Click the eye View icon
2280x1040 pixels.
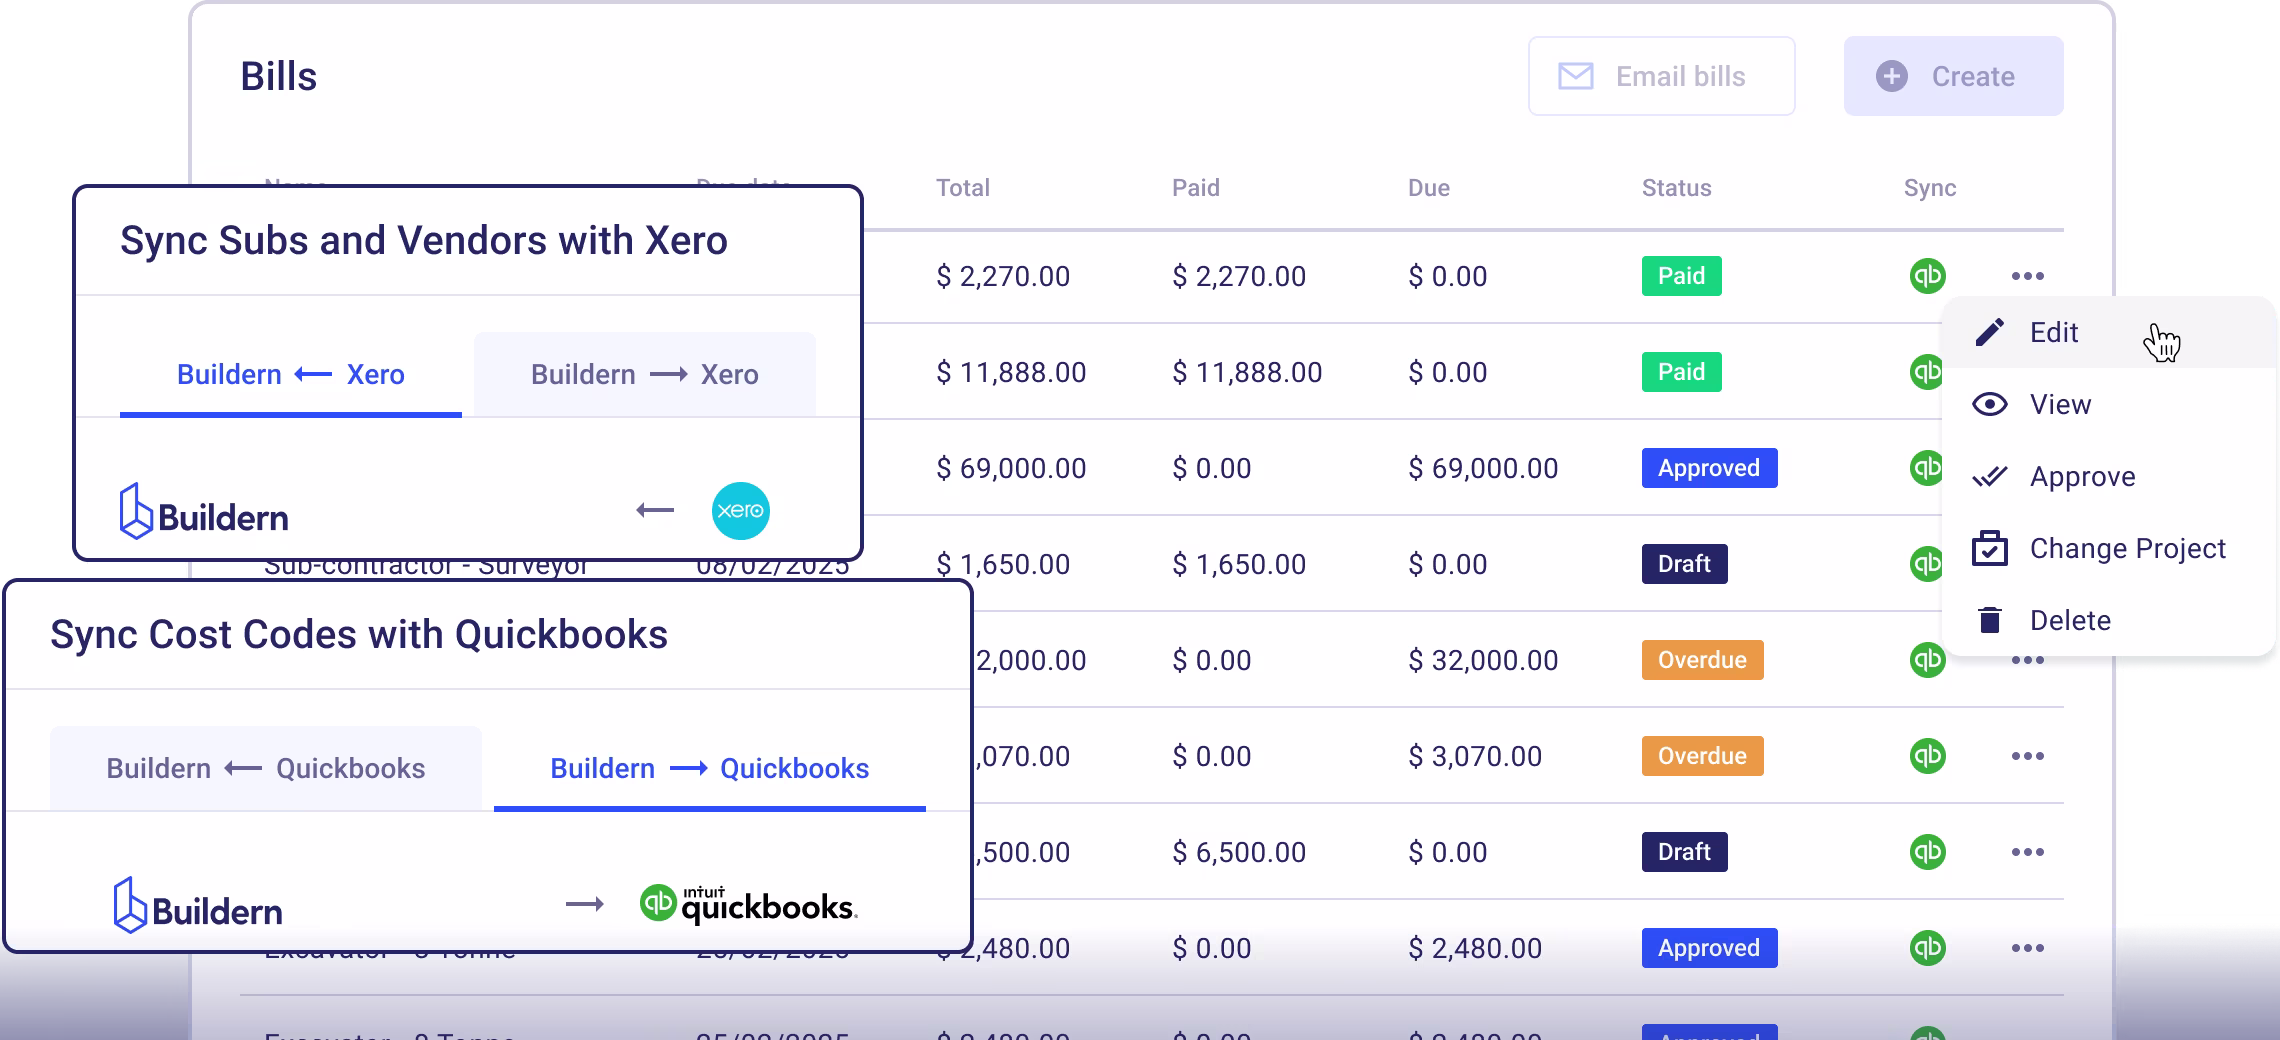[x=1990, y=404]
